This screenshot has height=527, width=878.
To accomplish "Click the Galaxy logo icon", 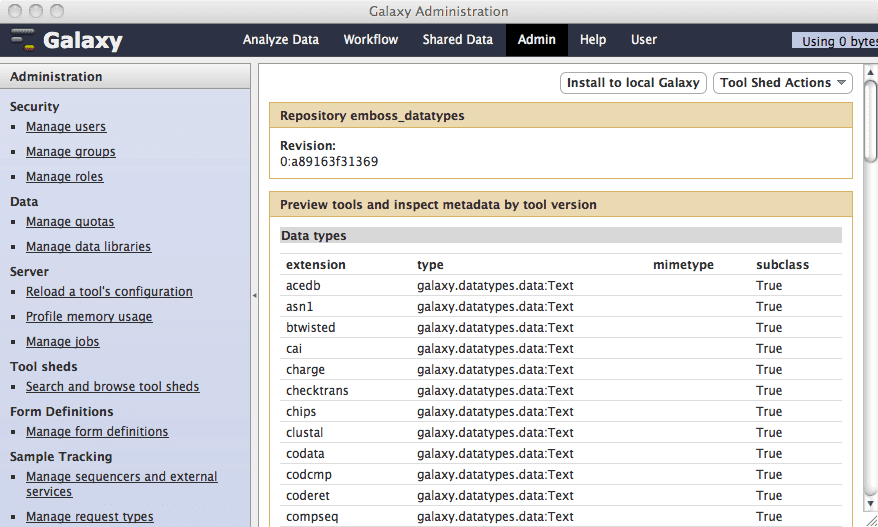I will click(x=23, y=40).
